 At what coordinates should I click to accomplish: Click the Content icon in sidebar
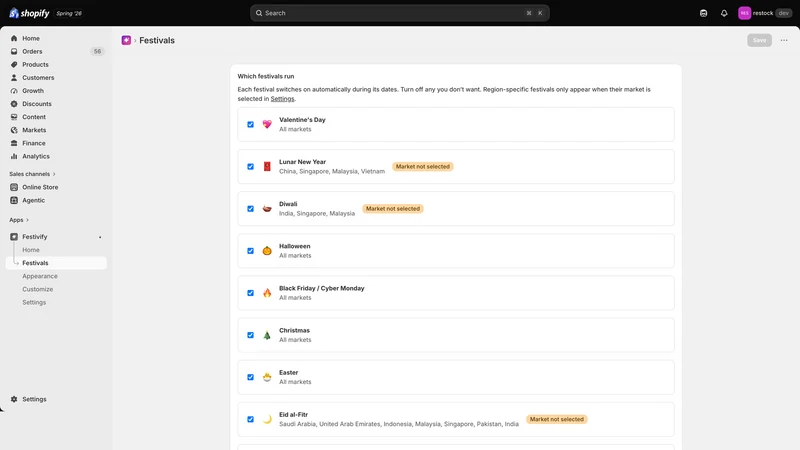coord(14,117)
